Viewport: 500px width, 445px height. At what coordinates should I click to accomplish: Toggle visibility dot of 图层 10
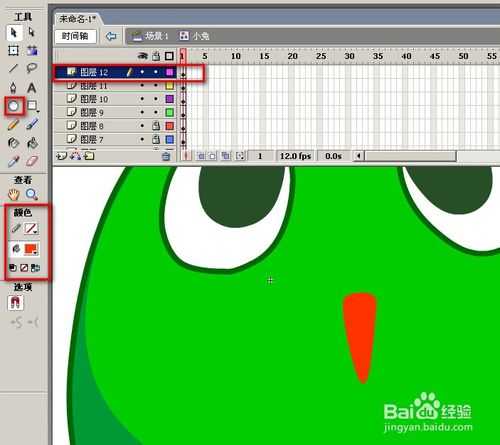click(x=142, y=99)
